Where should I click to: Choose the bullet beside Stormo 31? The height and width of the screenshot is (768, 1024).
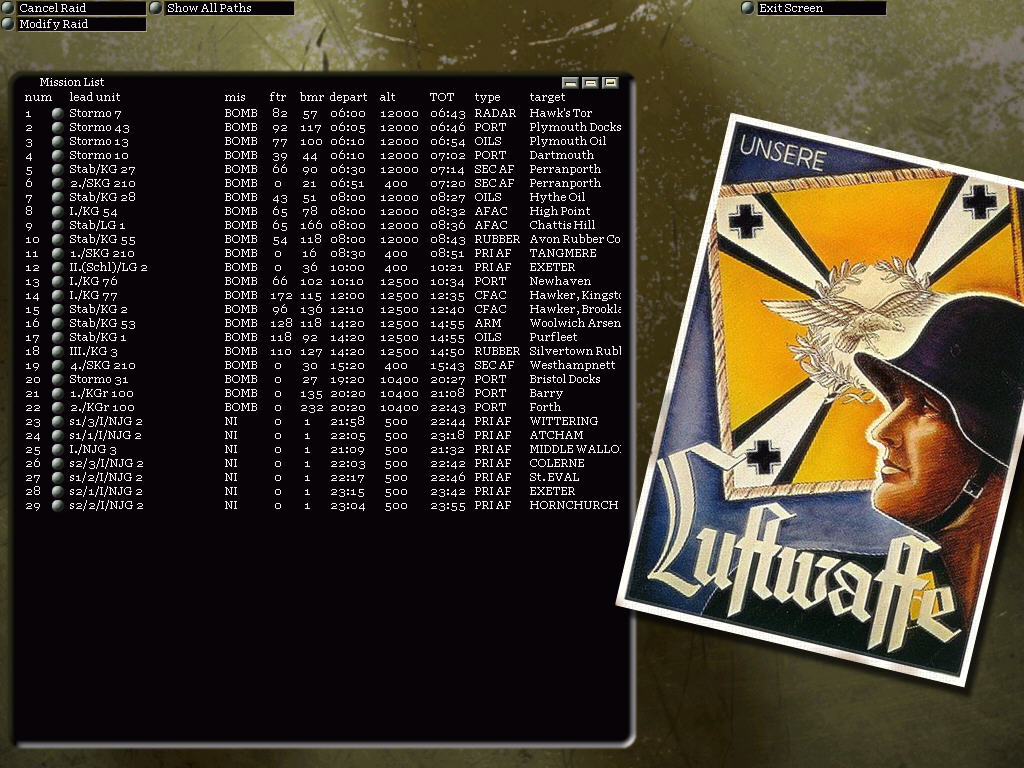(x=57, y=379)
